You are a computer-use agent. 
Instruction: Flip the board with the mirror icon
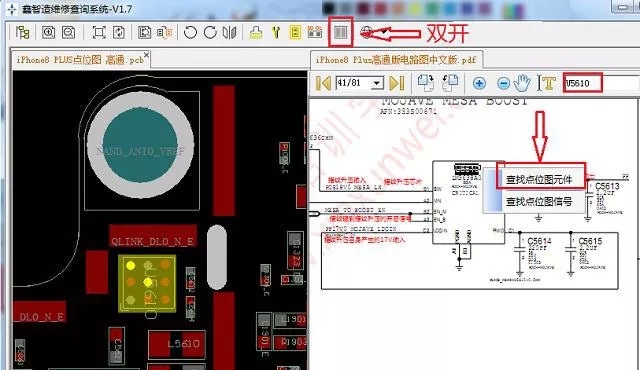point(230,32)
